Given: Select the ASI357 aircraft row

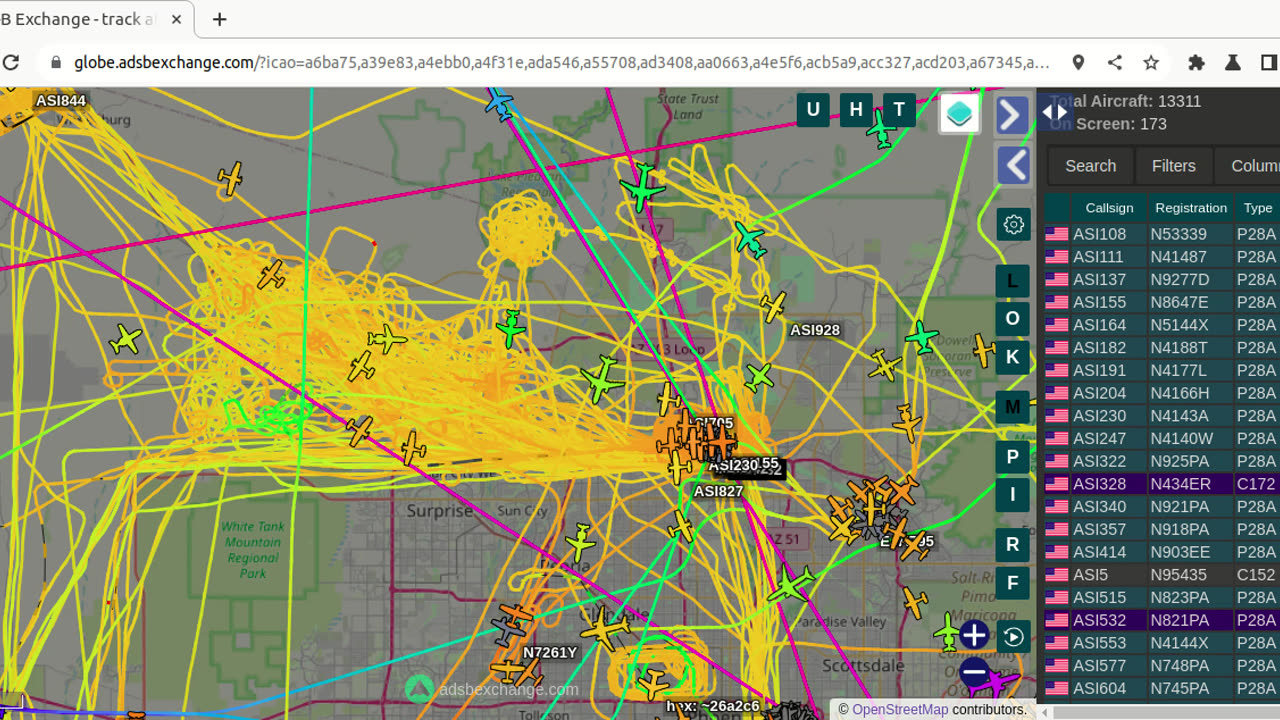Looking at the screenshot, I should click(x=1161, y=529).
